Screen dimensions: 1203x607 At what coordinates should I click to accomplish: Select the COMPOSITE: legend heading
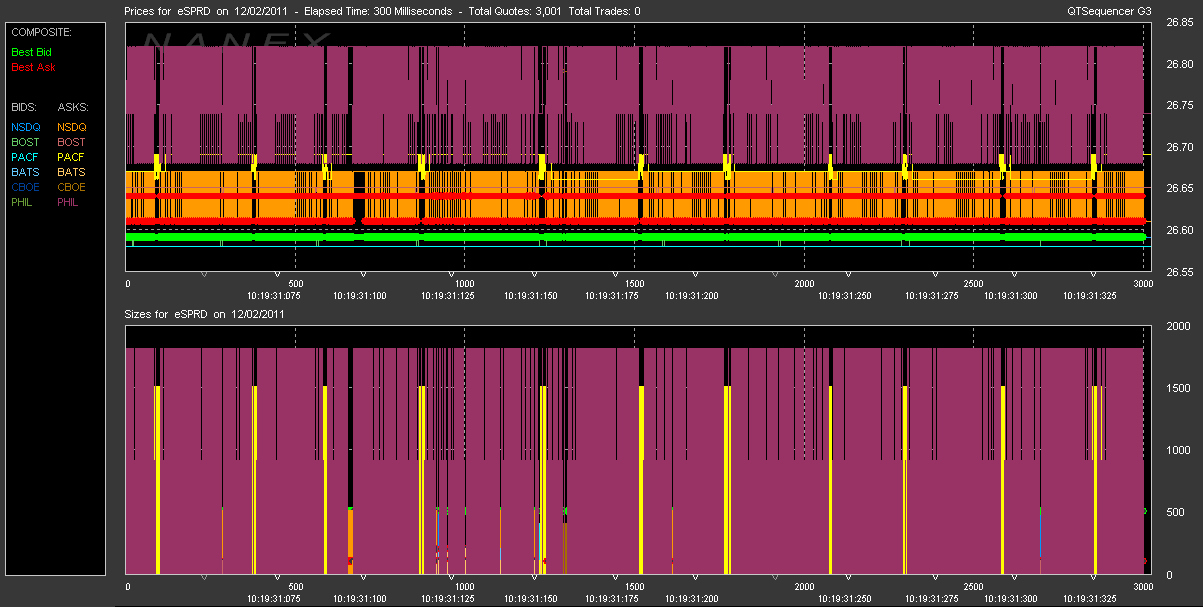coord(41,32)
